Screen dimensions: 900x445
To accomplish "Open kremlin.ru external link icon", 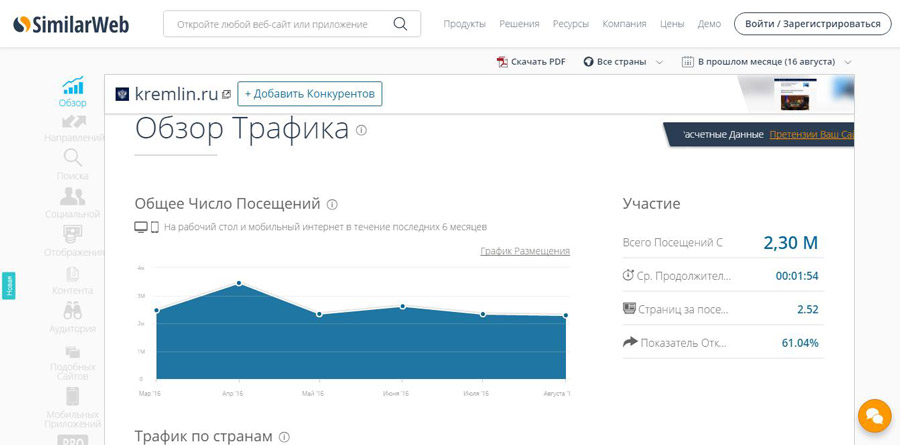I will click(x=226, y=94).
